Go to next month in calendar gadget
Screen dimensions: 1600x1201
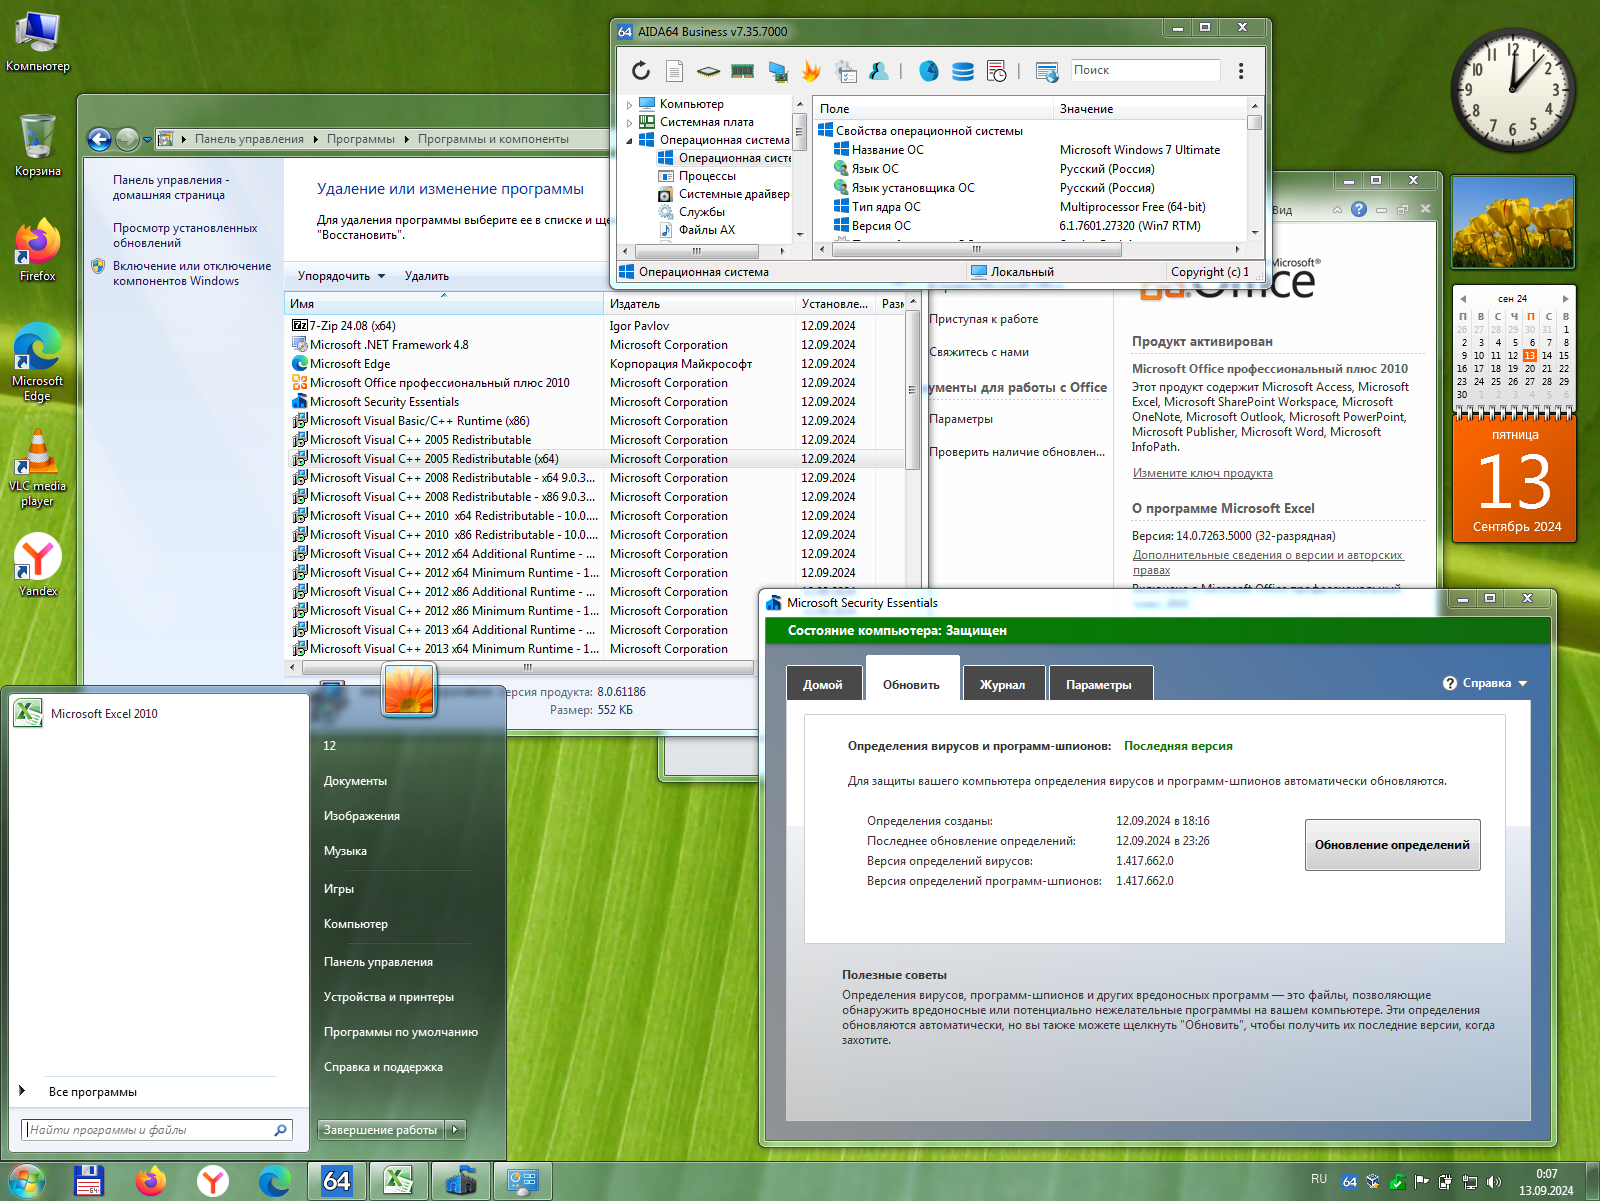1566,298
